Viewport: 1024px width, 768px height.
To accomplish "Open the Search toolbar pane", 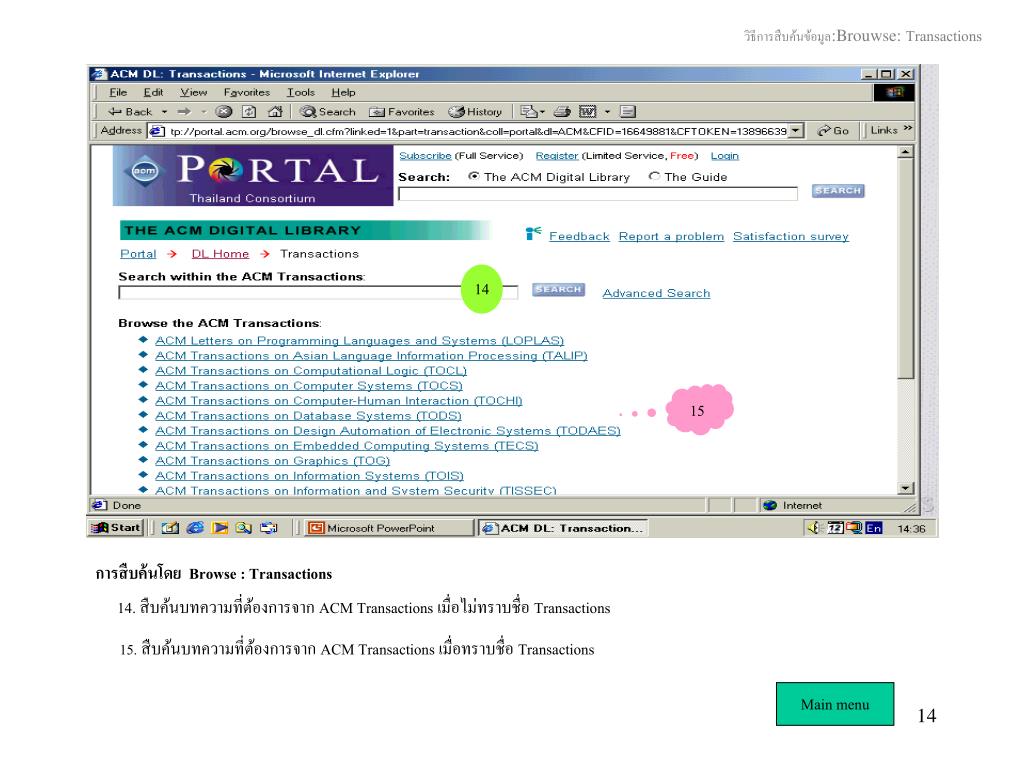I will 328,112.
